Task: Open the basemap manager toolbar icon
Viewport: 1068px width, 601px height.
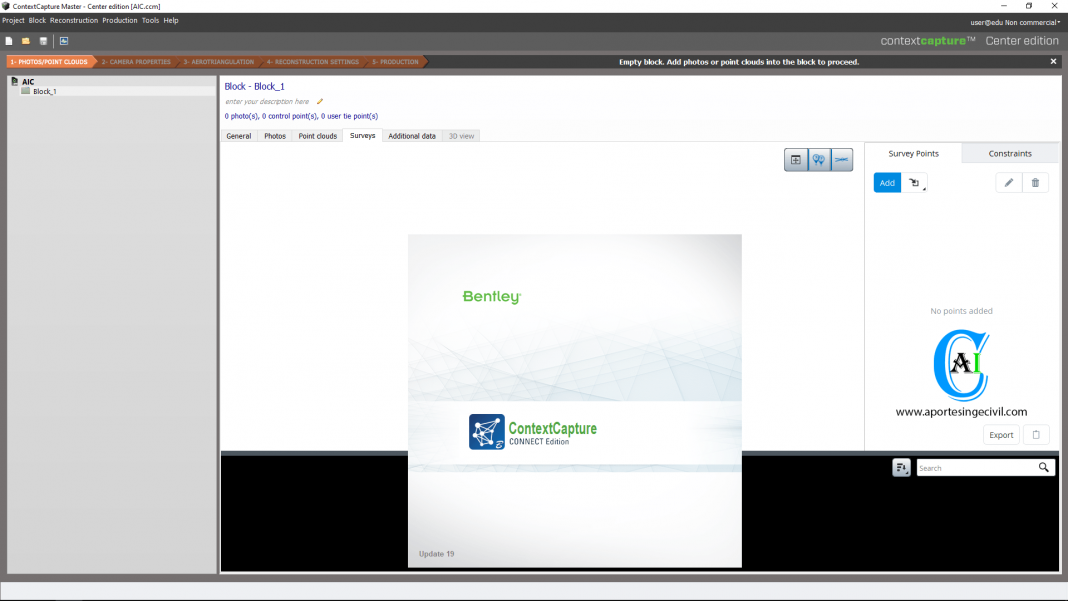Action: pos(63,41)
